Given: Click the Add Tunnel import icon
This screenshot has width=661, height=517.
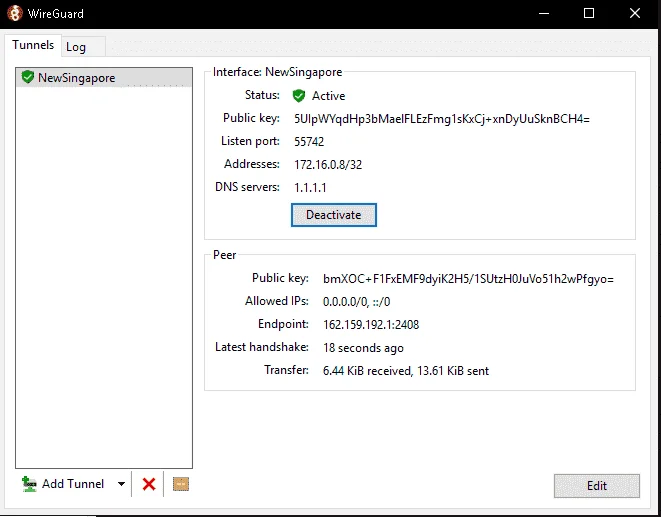Looking at the screenshot, I should [x=29, y=484].
